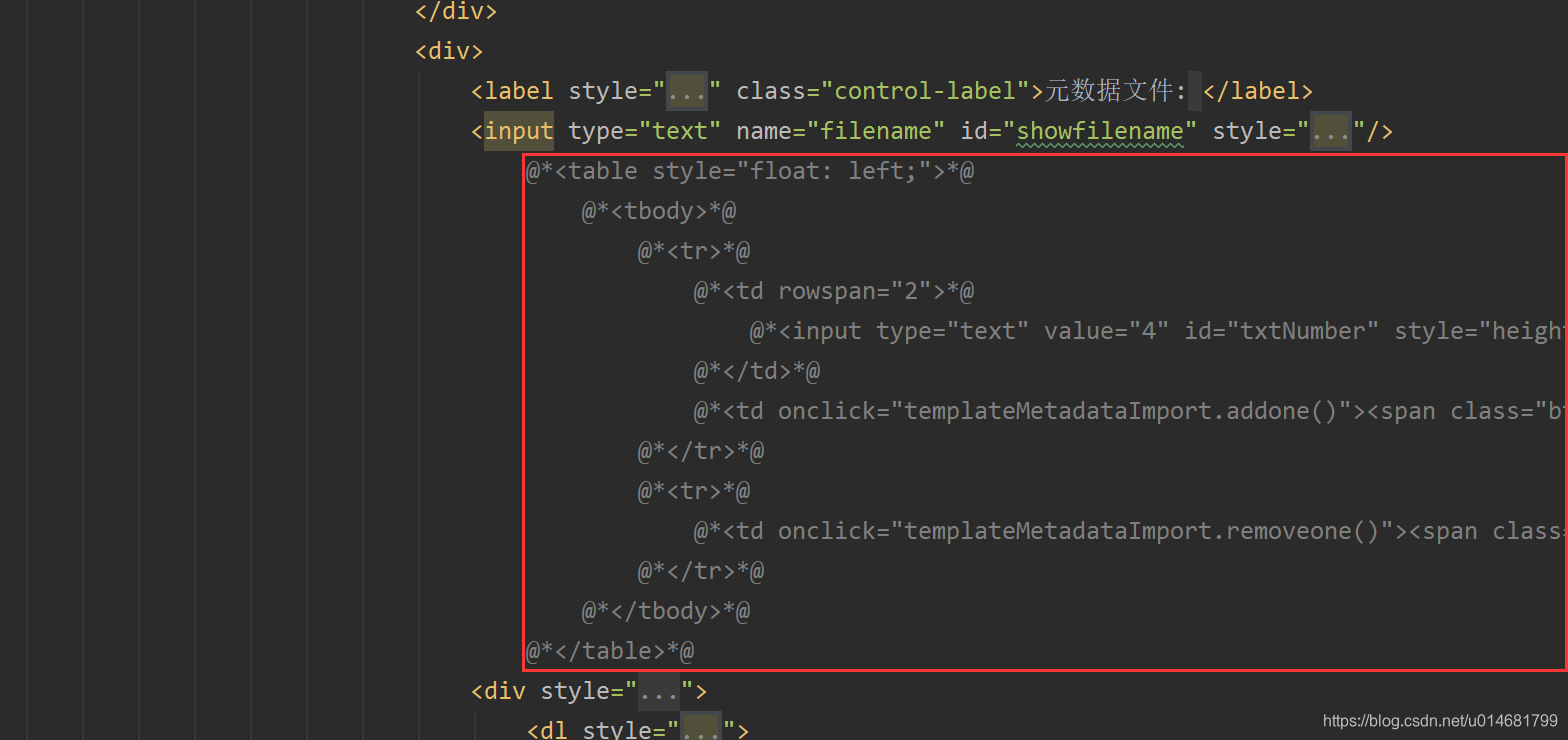Click the commented </table> closing line
This screenshot has width=1568, height=740.
coord(611,651)
